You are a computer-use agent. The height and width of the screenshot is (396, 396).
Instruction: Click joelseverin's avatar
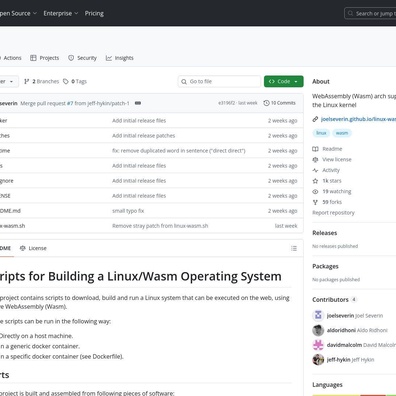coord(318,315)
